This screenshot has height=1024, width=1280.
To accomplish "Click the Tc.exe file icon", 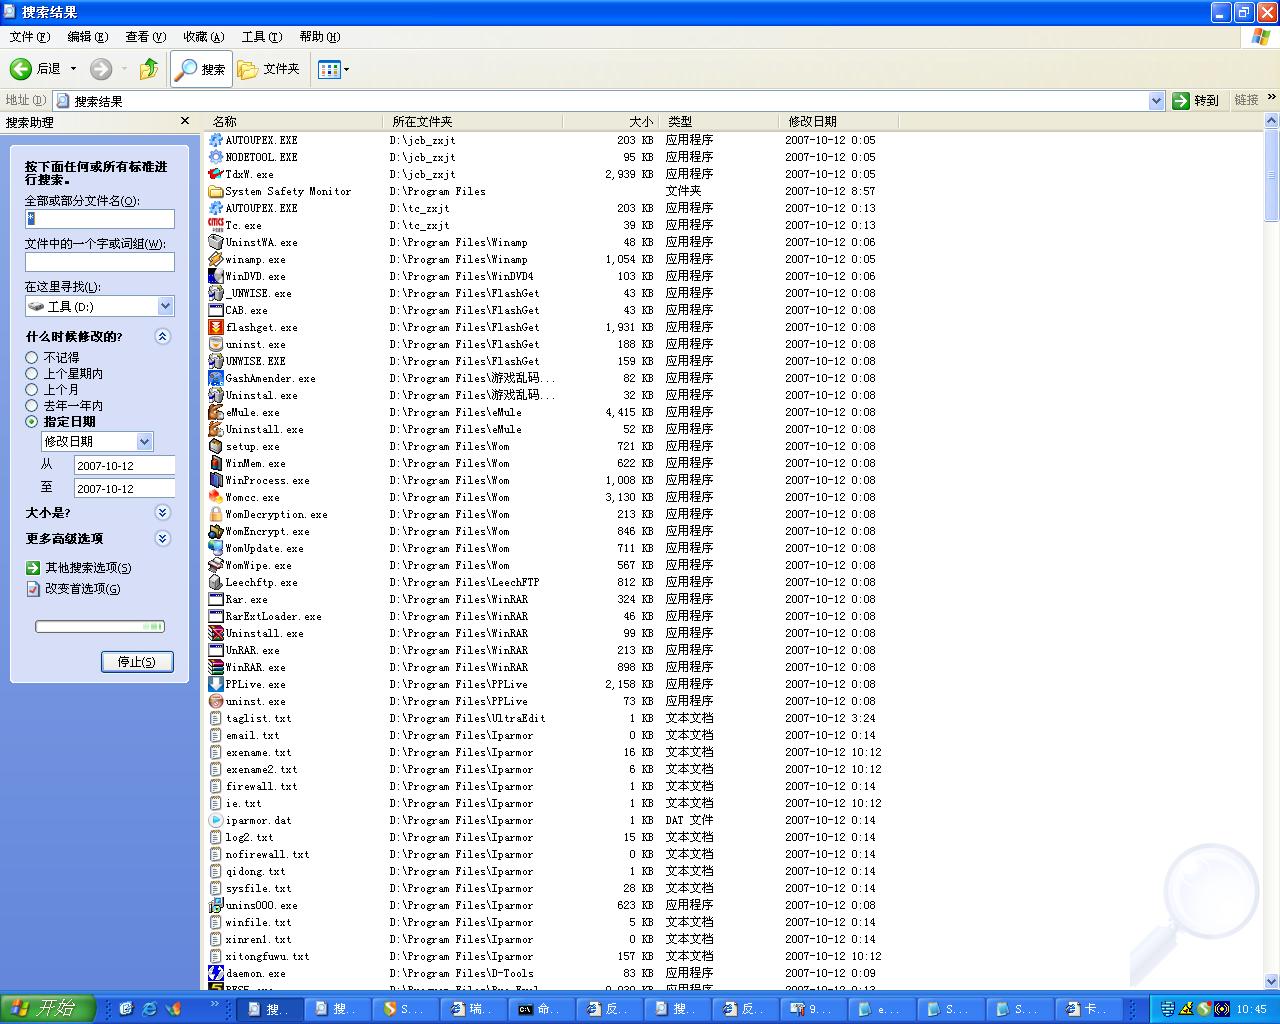I will [216, 225].
